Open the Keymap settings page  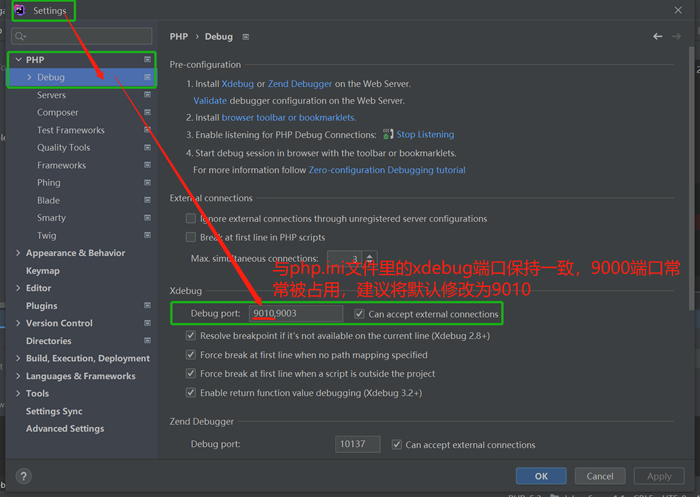(x=43, y=271)
